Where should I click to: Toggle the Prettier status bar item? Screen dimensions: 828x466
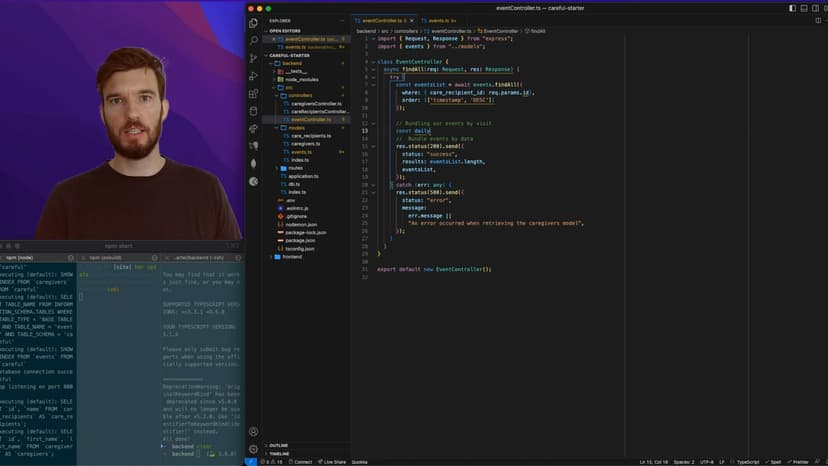tap(798, 462)
